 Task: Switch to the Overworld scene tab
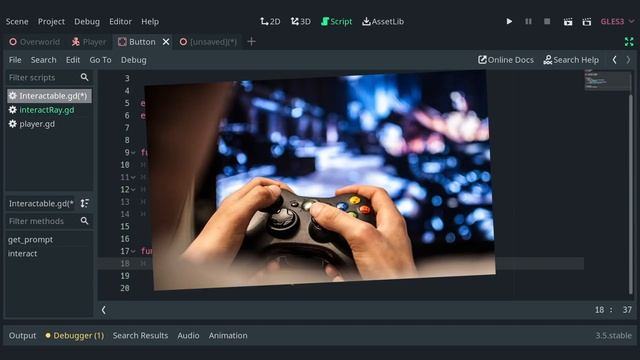pos(35,42)
